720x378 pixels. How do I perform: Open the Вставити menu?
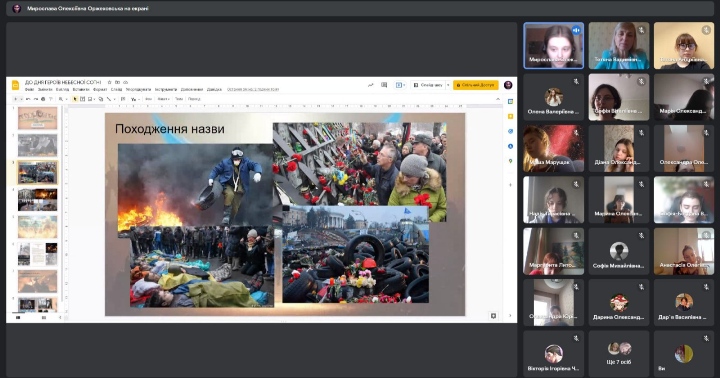pyautogui.click(x=81, y=90)
